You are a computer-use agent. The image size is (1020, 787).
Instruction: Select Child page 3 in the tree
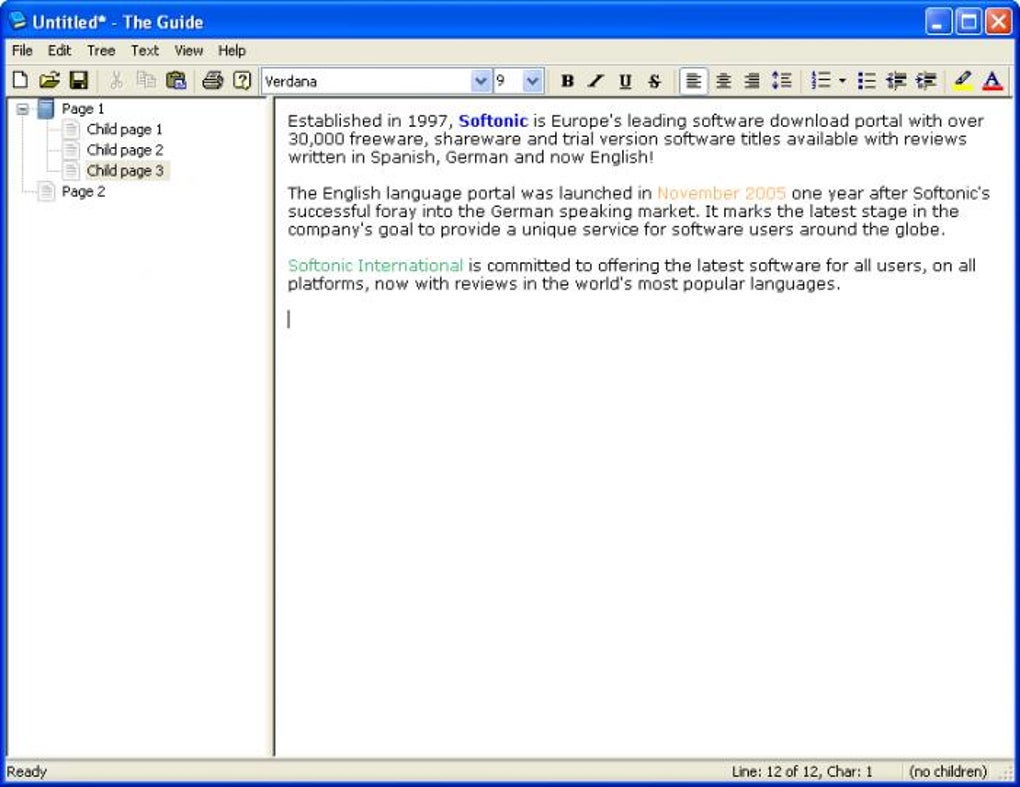(x=125, y=171)
